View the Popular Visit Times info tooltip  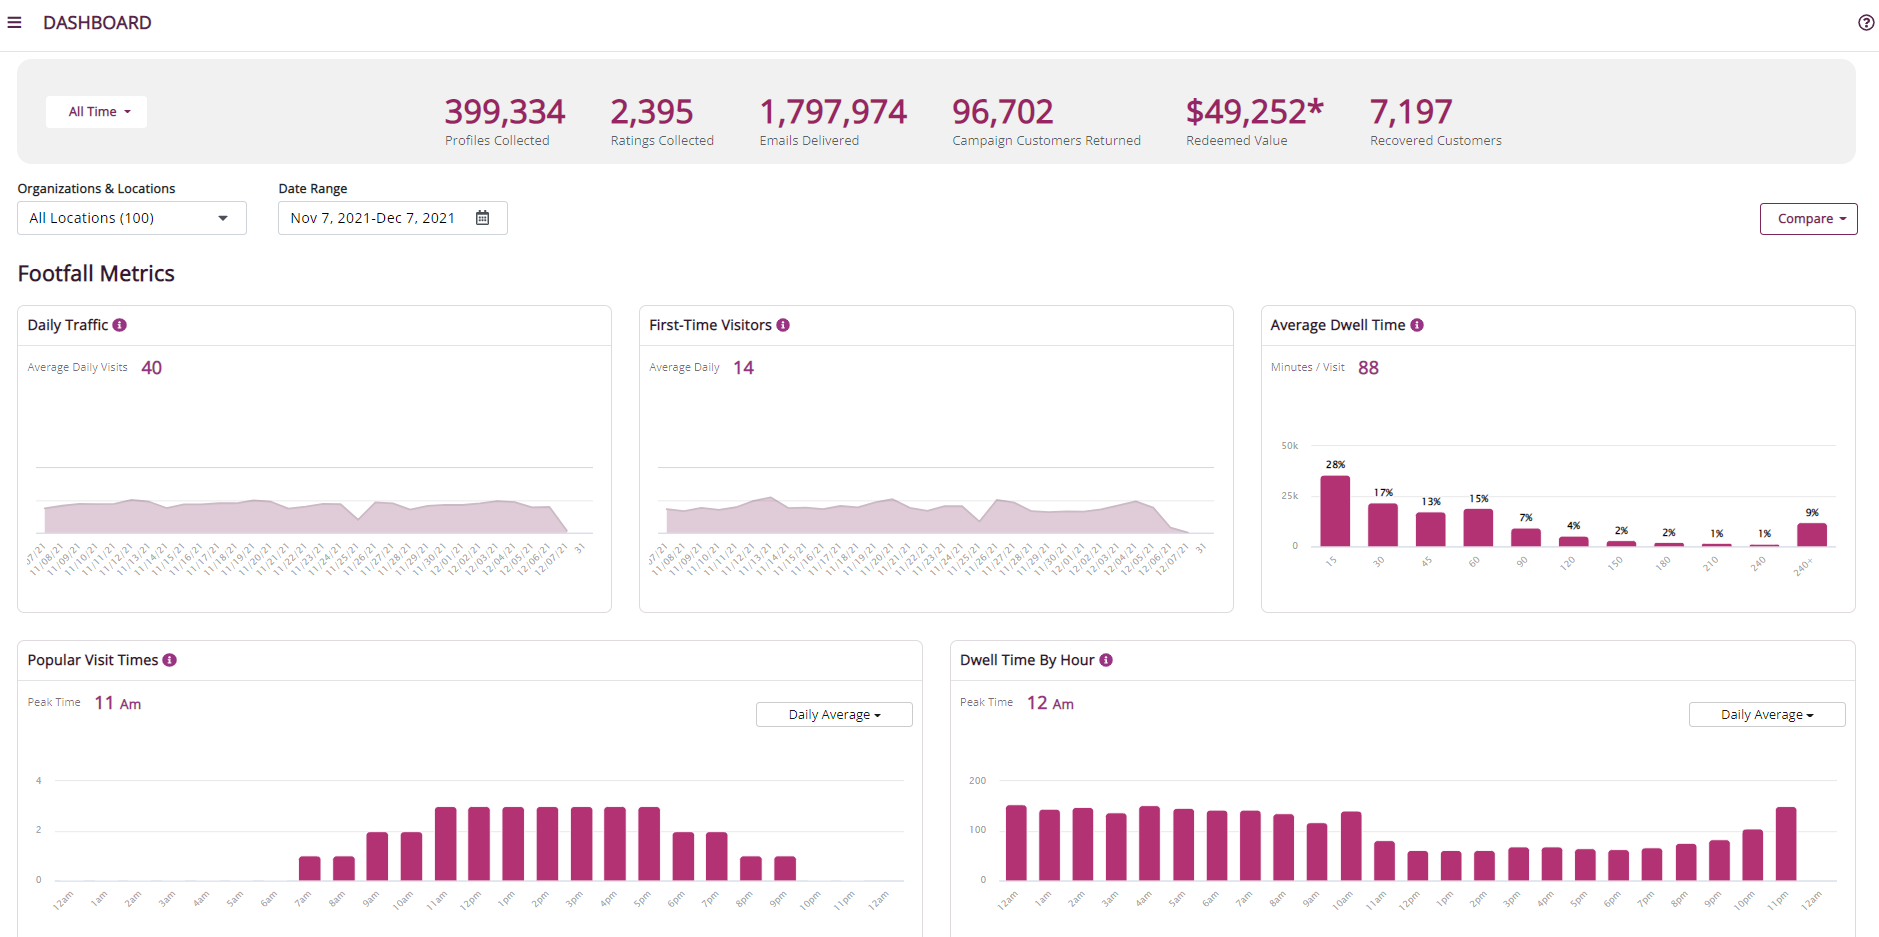(170, 659)
